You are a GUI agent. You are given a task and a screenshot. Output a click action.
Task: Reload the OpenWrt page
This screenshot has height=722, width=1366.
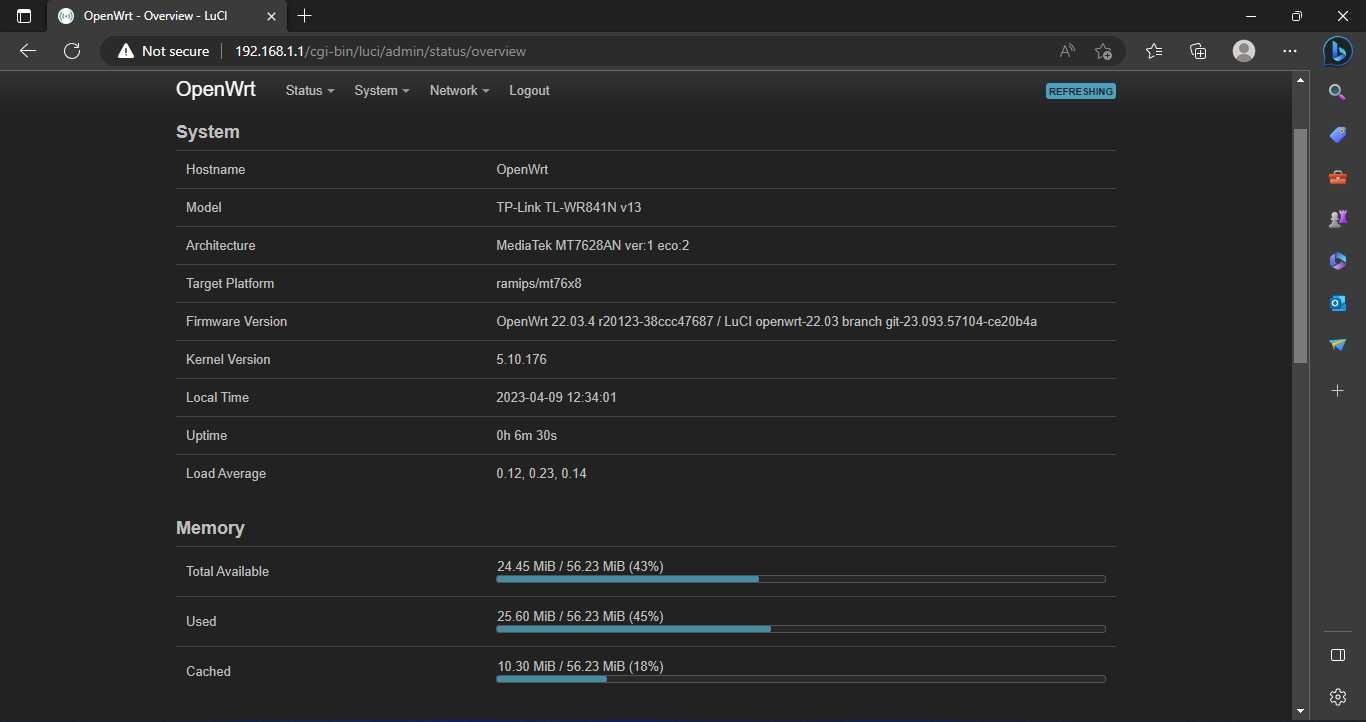(72, 51)
